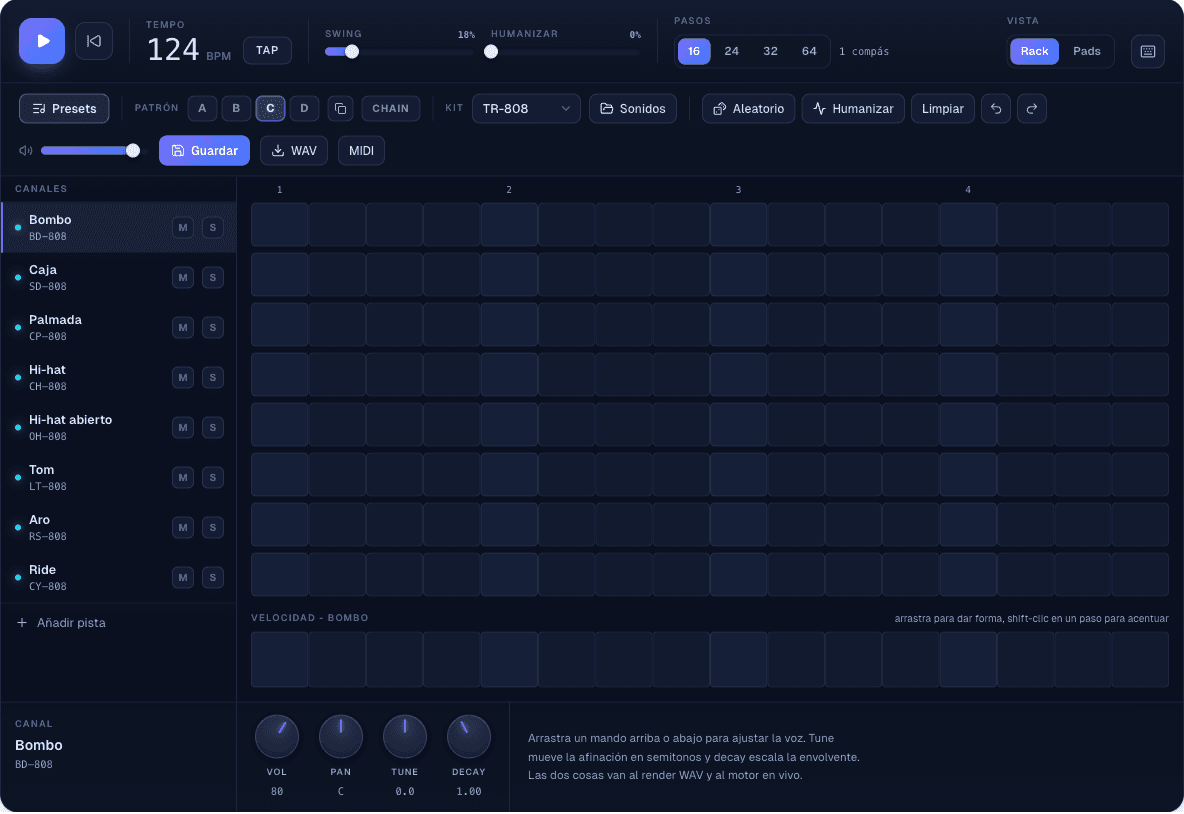The height and width of the screenshot is (814, 1184).
Task: Click the DECAY knob
Action: tap(469, 736)
